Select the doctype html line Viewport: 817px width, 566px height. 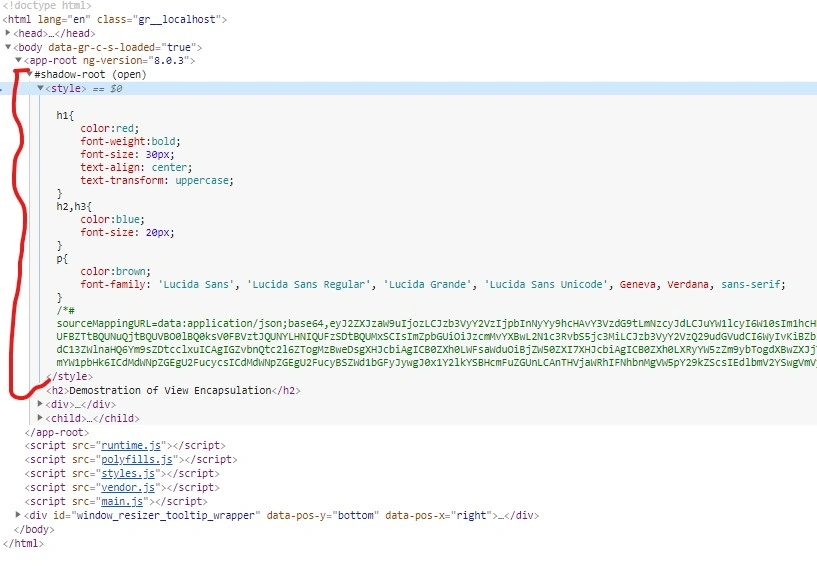[x=47, y=6]
